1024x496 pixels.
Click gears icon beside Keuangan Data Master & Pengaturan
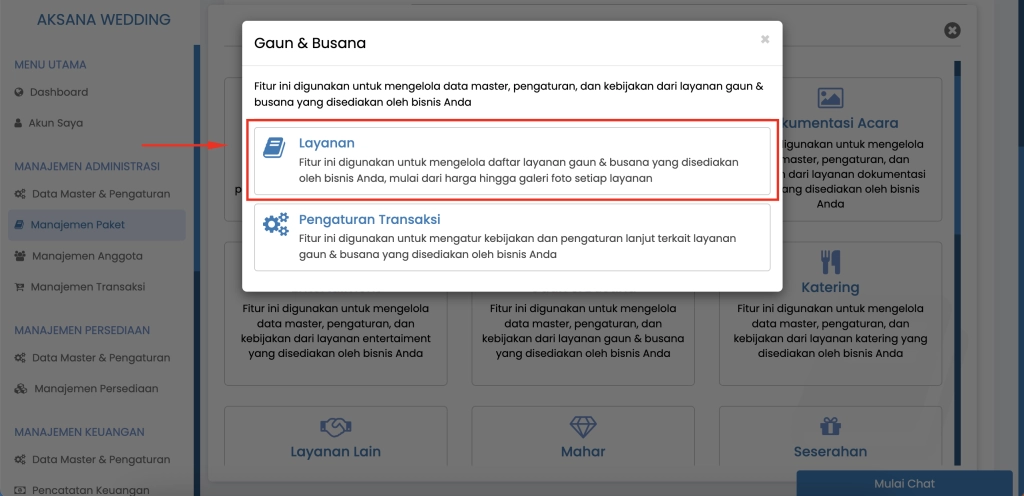pyautogui.click(x=20, y=459)
